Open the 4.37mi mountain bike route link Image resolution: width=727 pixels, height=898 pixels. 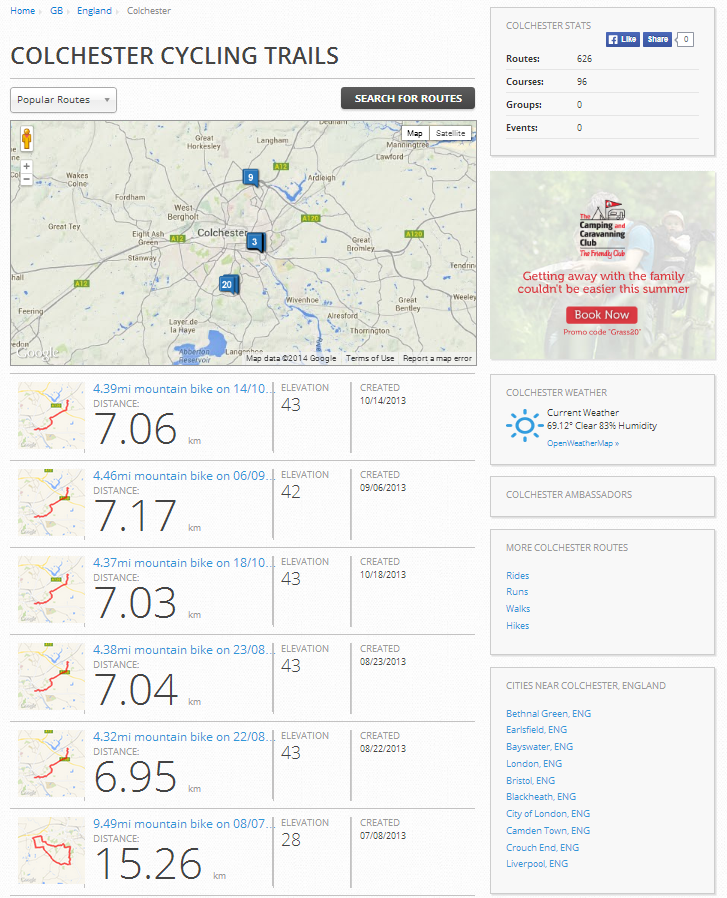pos(183,563)
